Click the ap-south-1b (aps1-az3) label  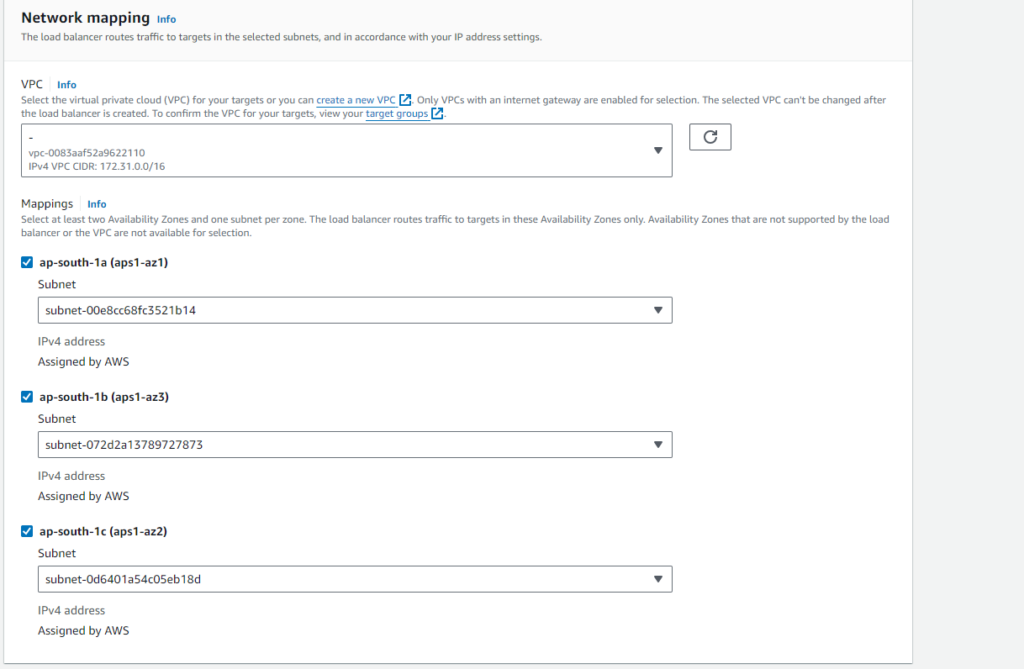coord(104,397)
